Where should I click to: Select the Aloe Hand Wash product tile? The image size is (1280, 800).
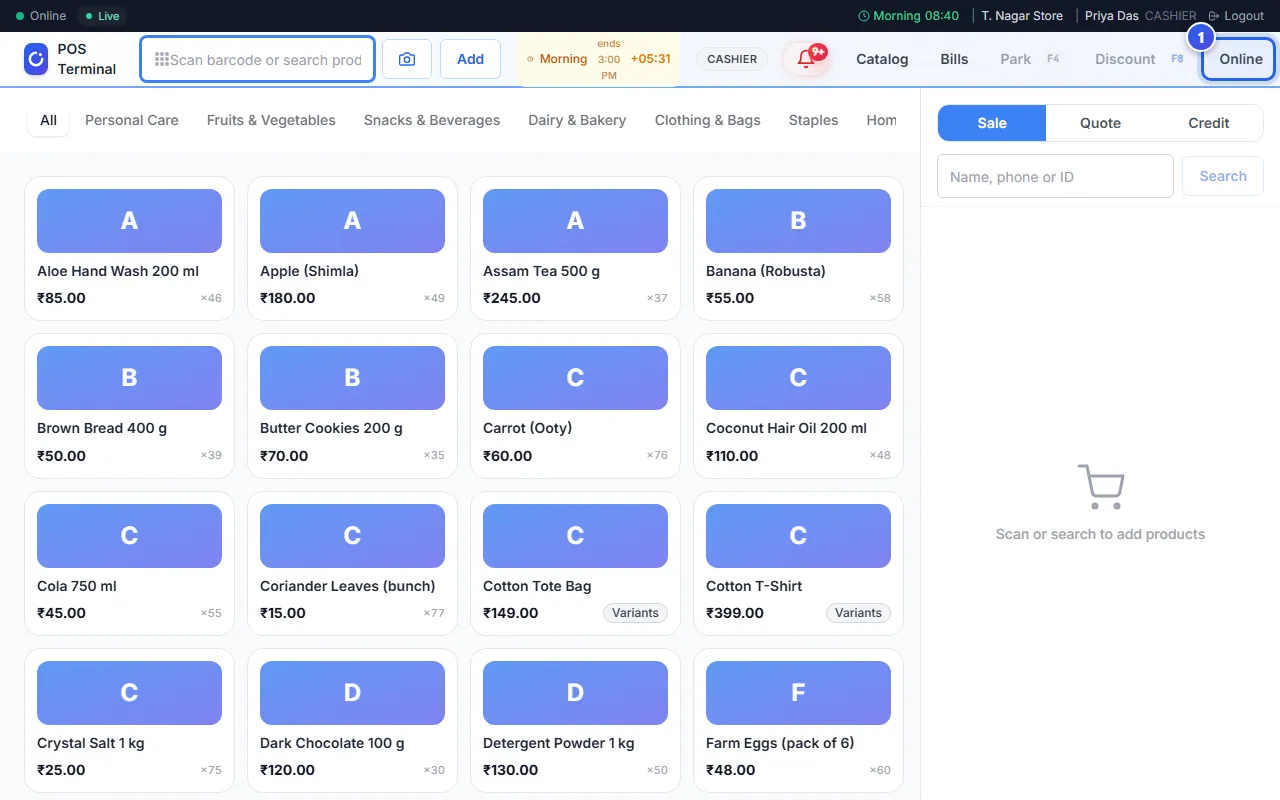pos(129,248)
